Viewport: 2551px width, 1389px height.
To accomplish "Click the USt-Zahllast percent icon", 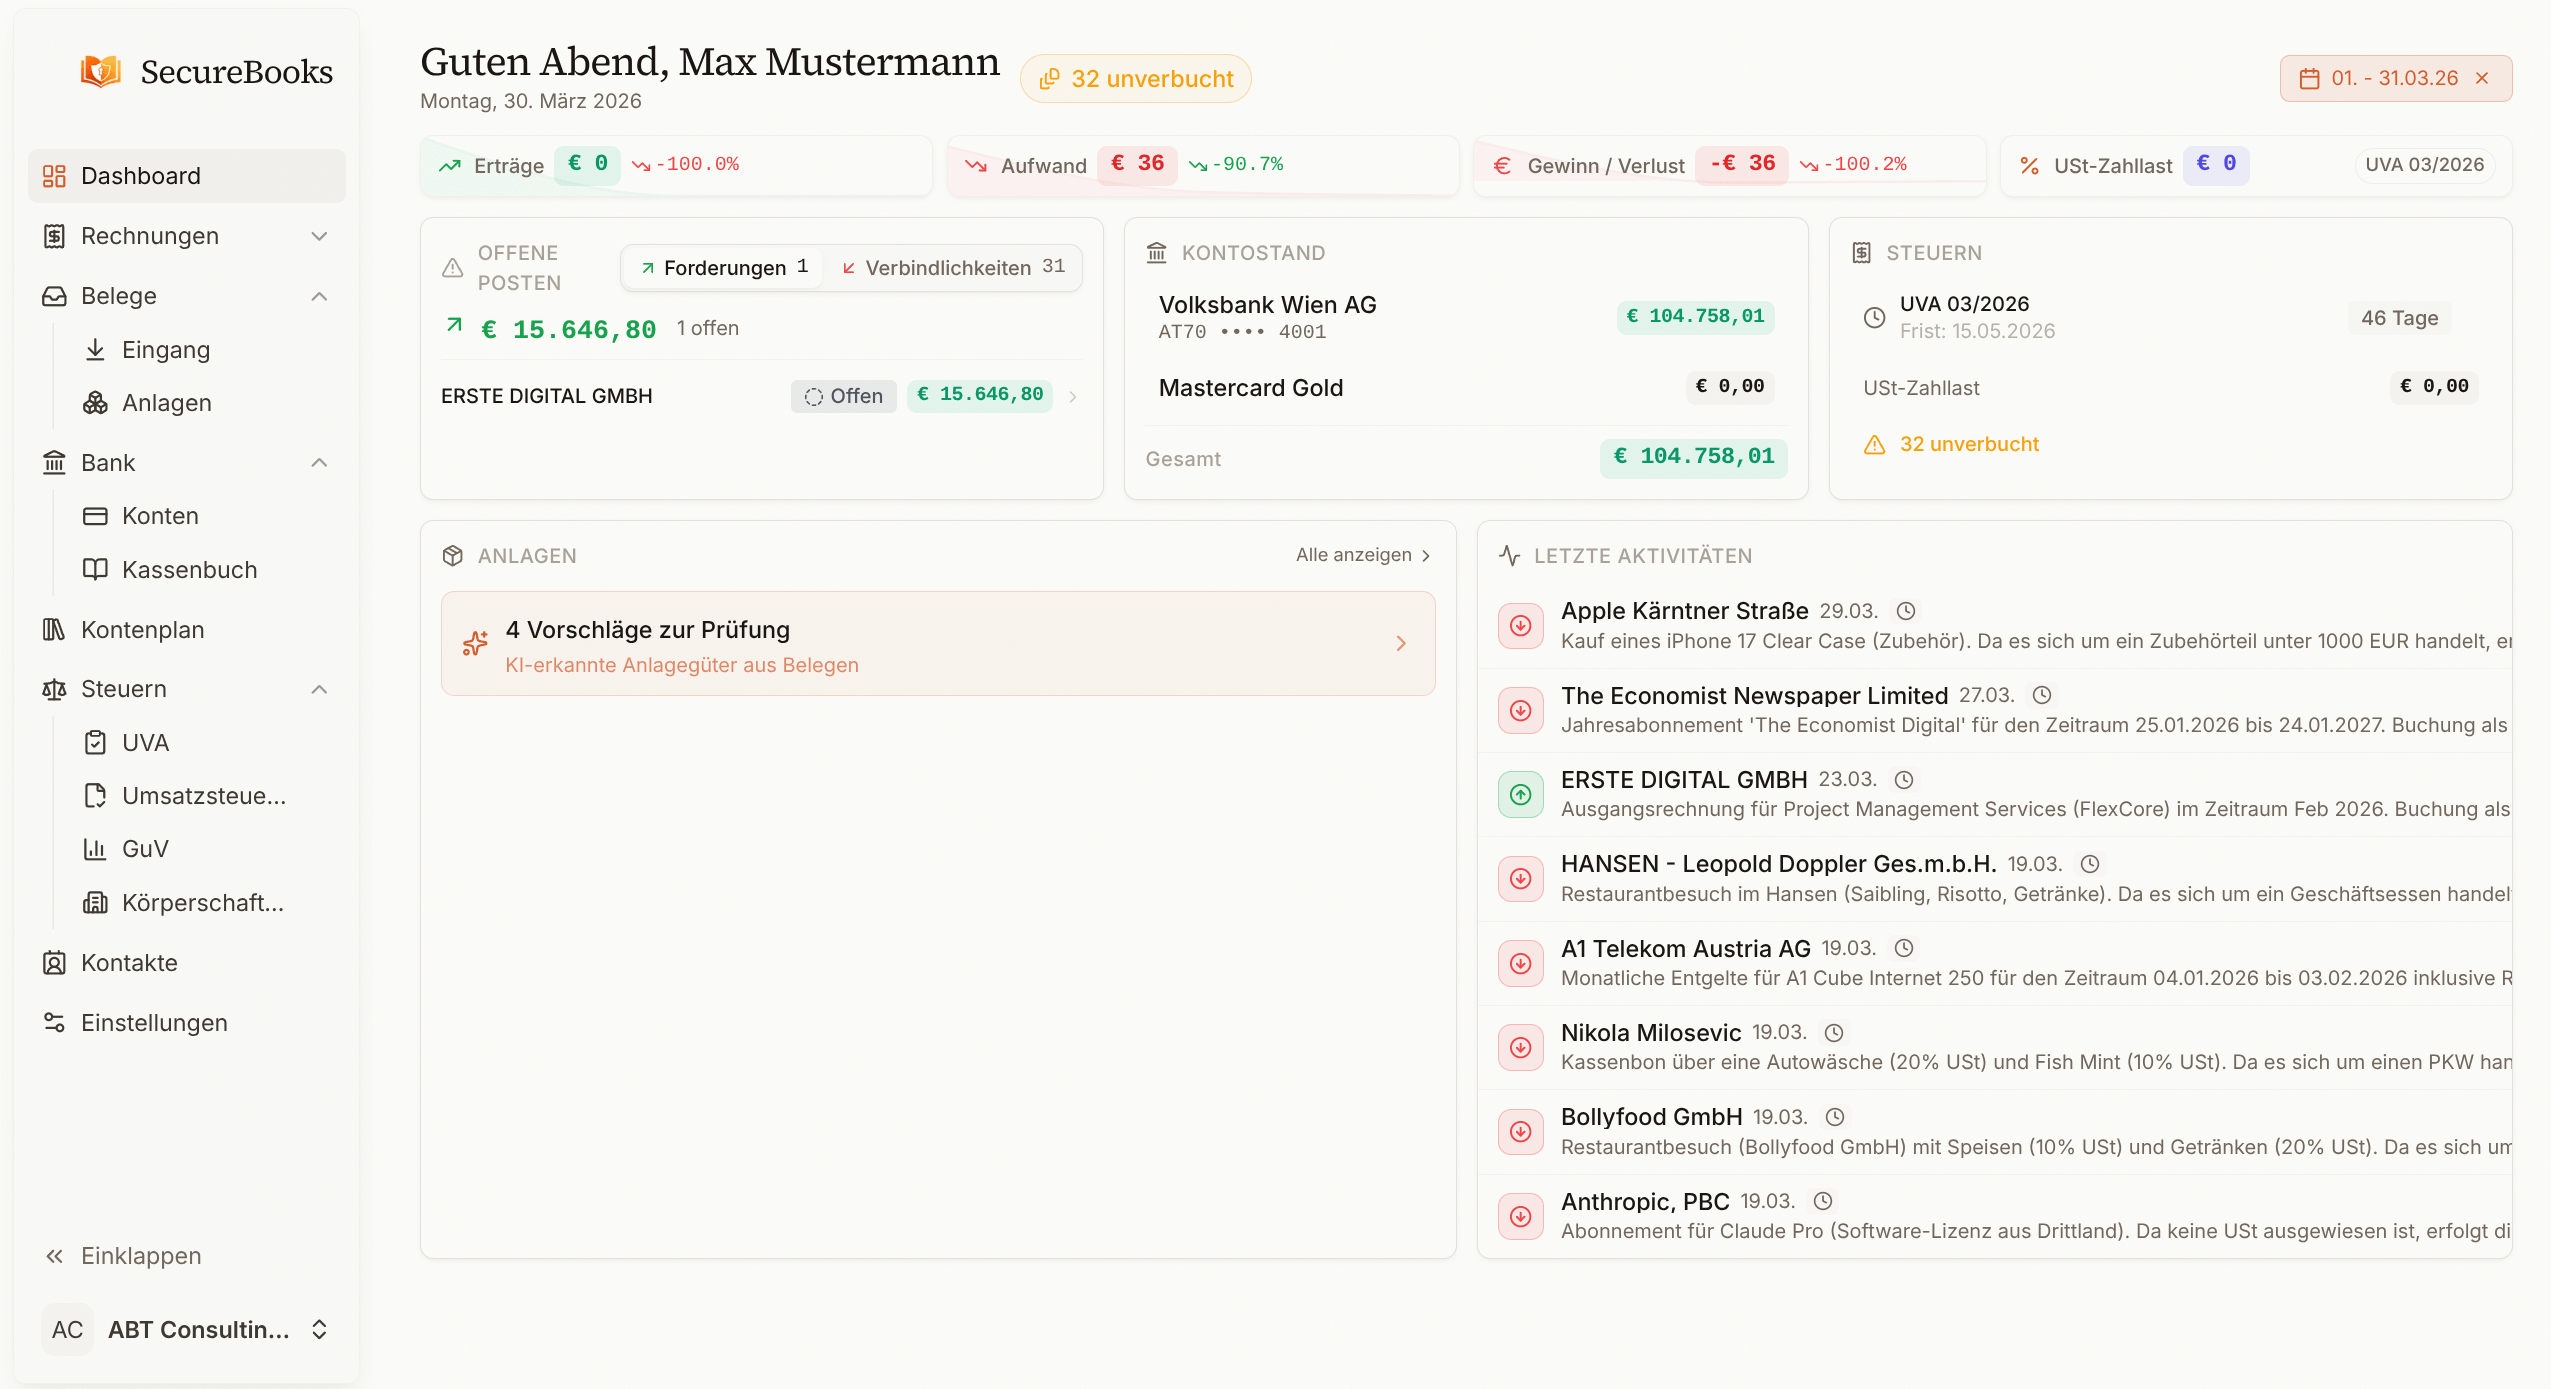I will point(2029,166).
